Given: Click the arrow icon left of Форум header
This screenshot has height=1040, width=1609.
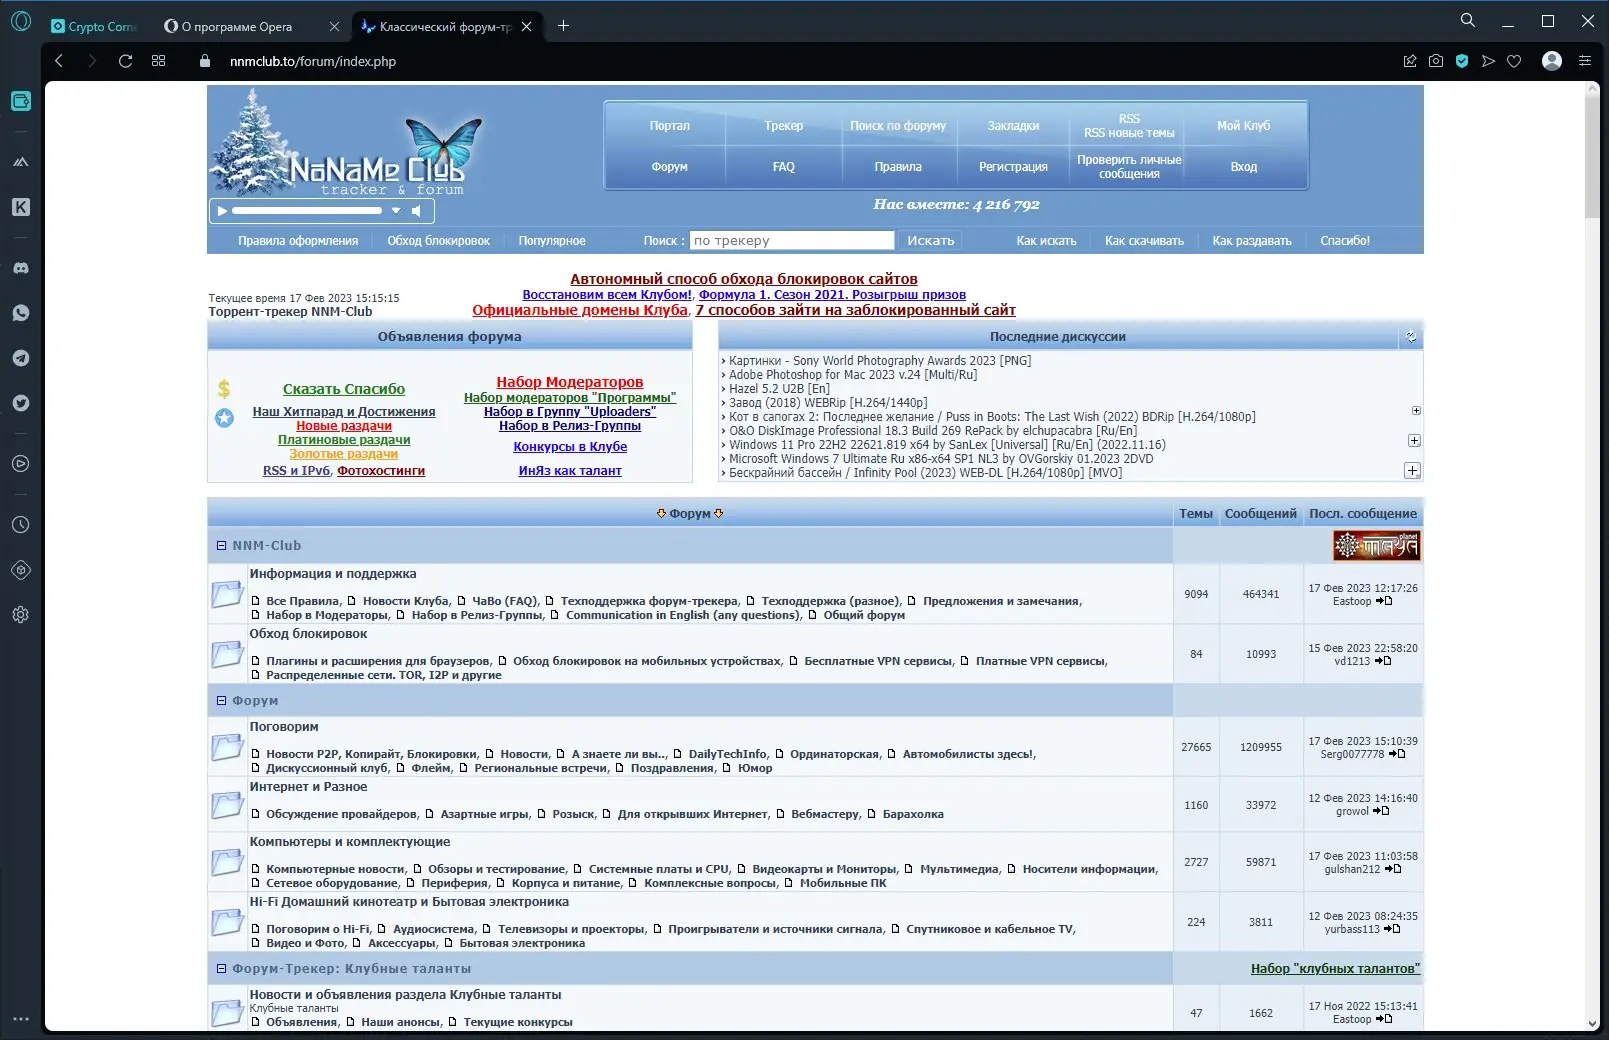Looking at the screenshot, I should (661, 514).
